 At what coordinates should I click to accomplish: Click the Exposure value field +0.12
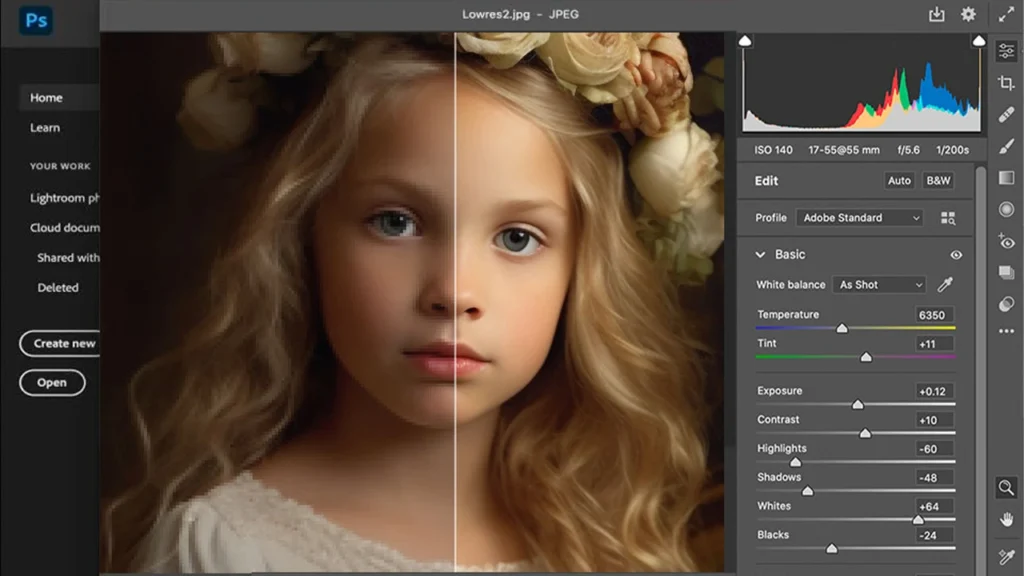pos(934,392)
